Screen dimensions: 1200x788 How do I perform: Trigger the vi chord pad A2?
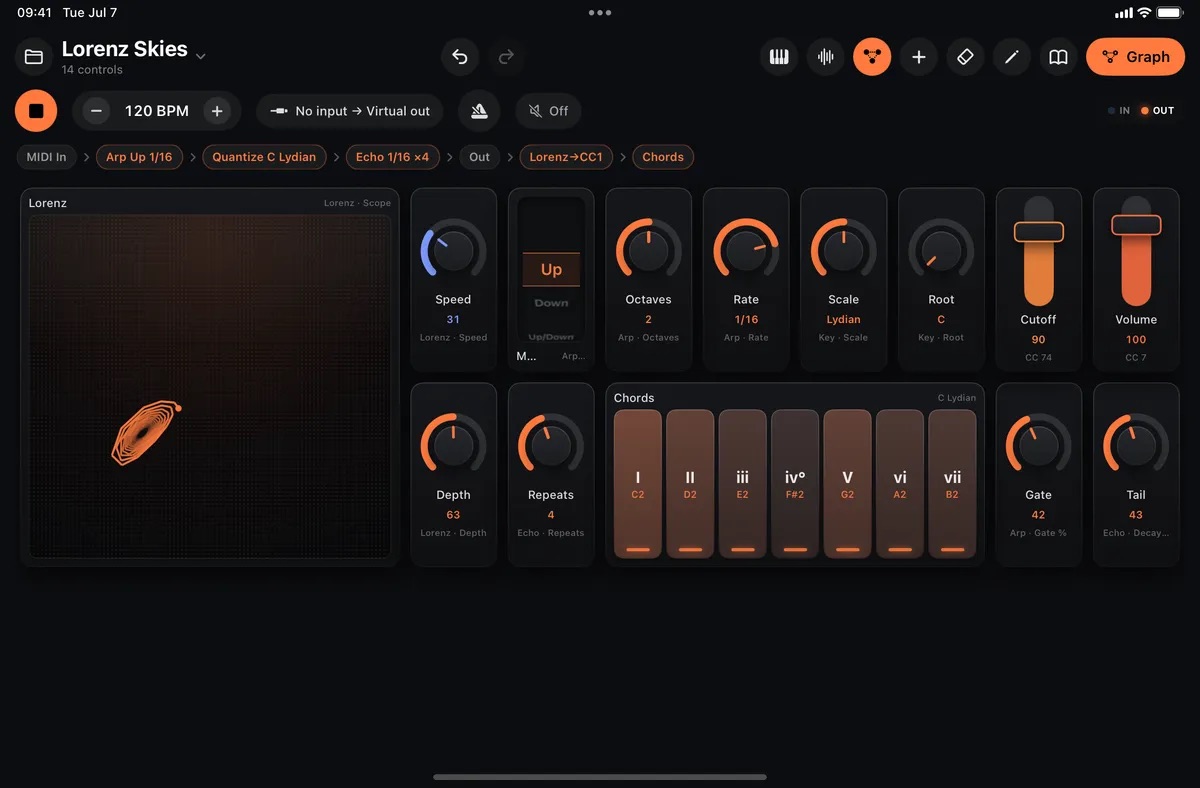point(900,483)
